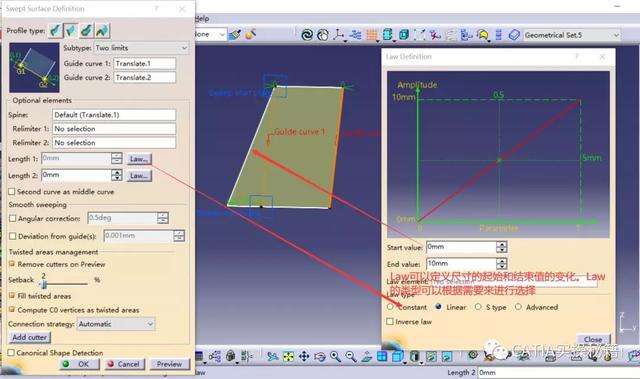Screen dimensions: 640x379
Task: Open the isometric view cube icon
Action: coord(398,357)
